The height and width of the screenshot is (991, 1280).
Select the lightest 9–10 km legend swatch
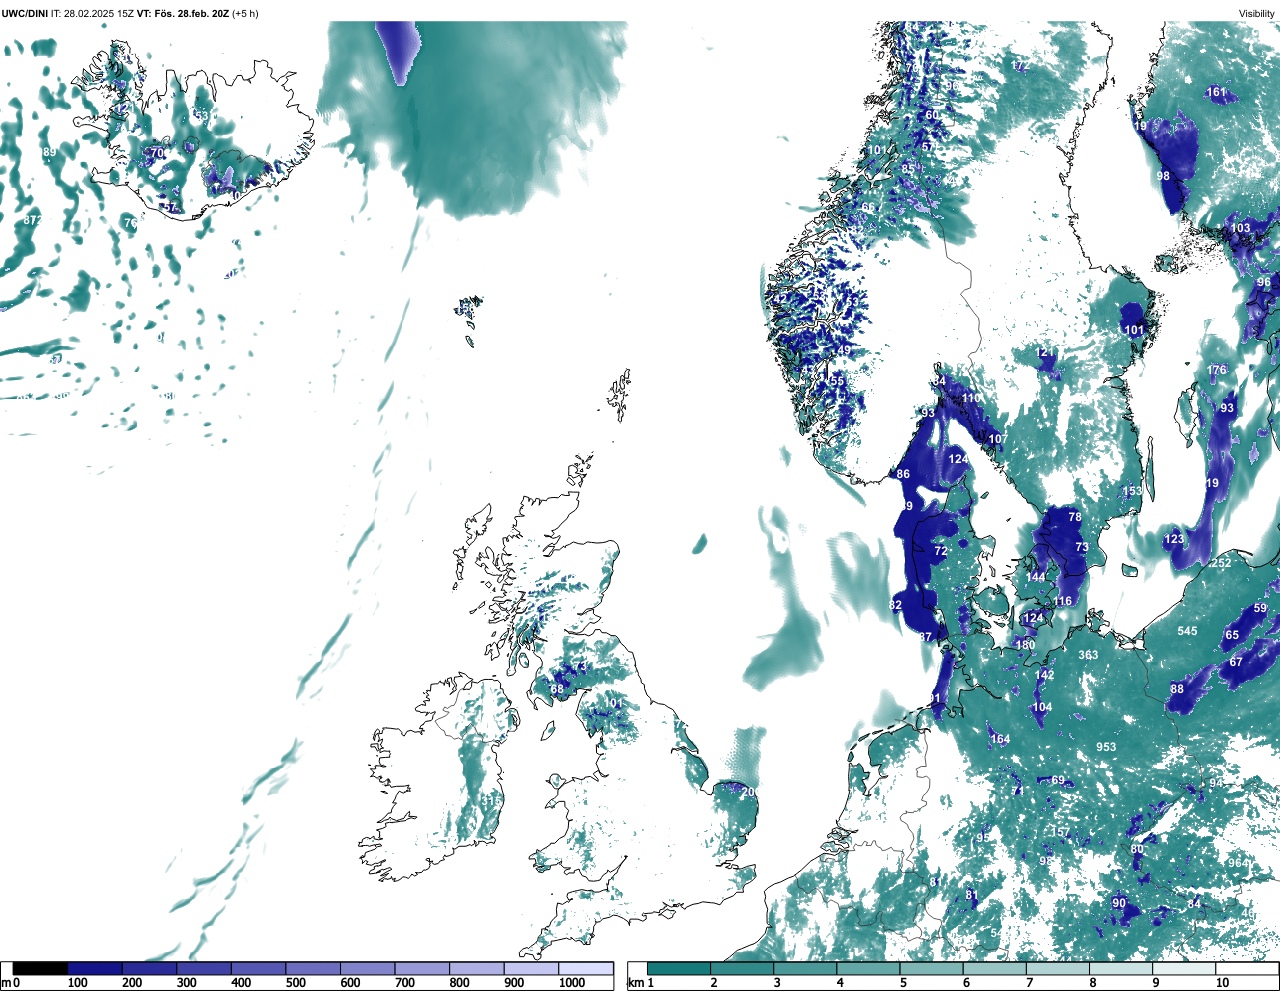tap(1185, 968)
